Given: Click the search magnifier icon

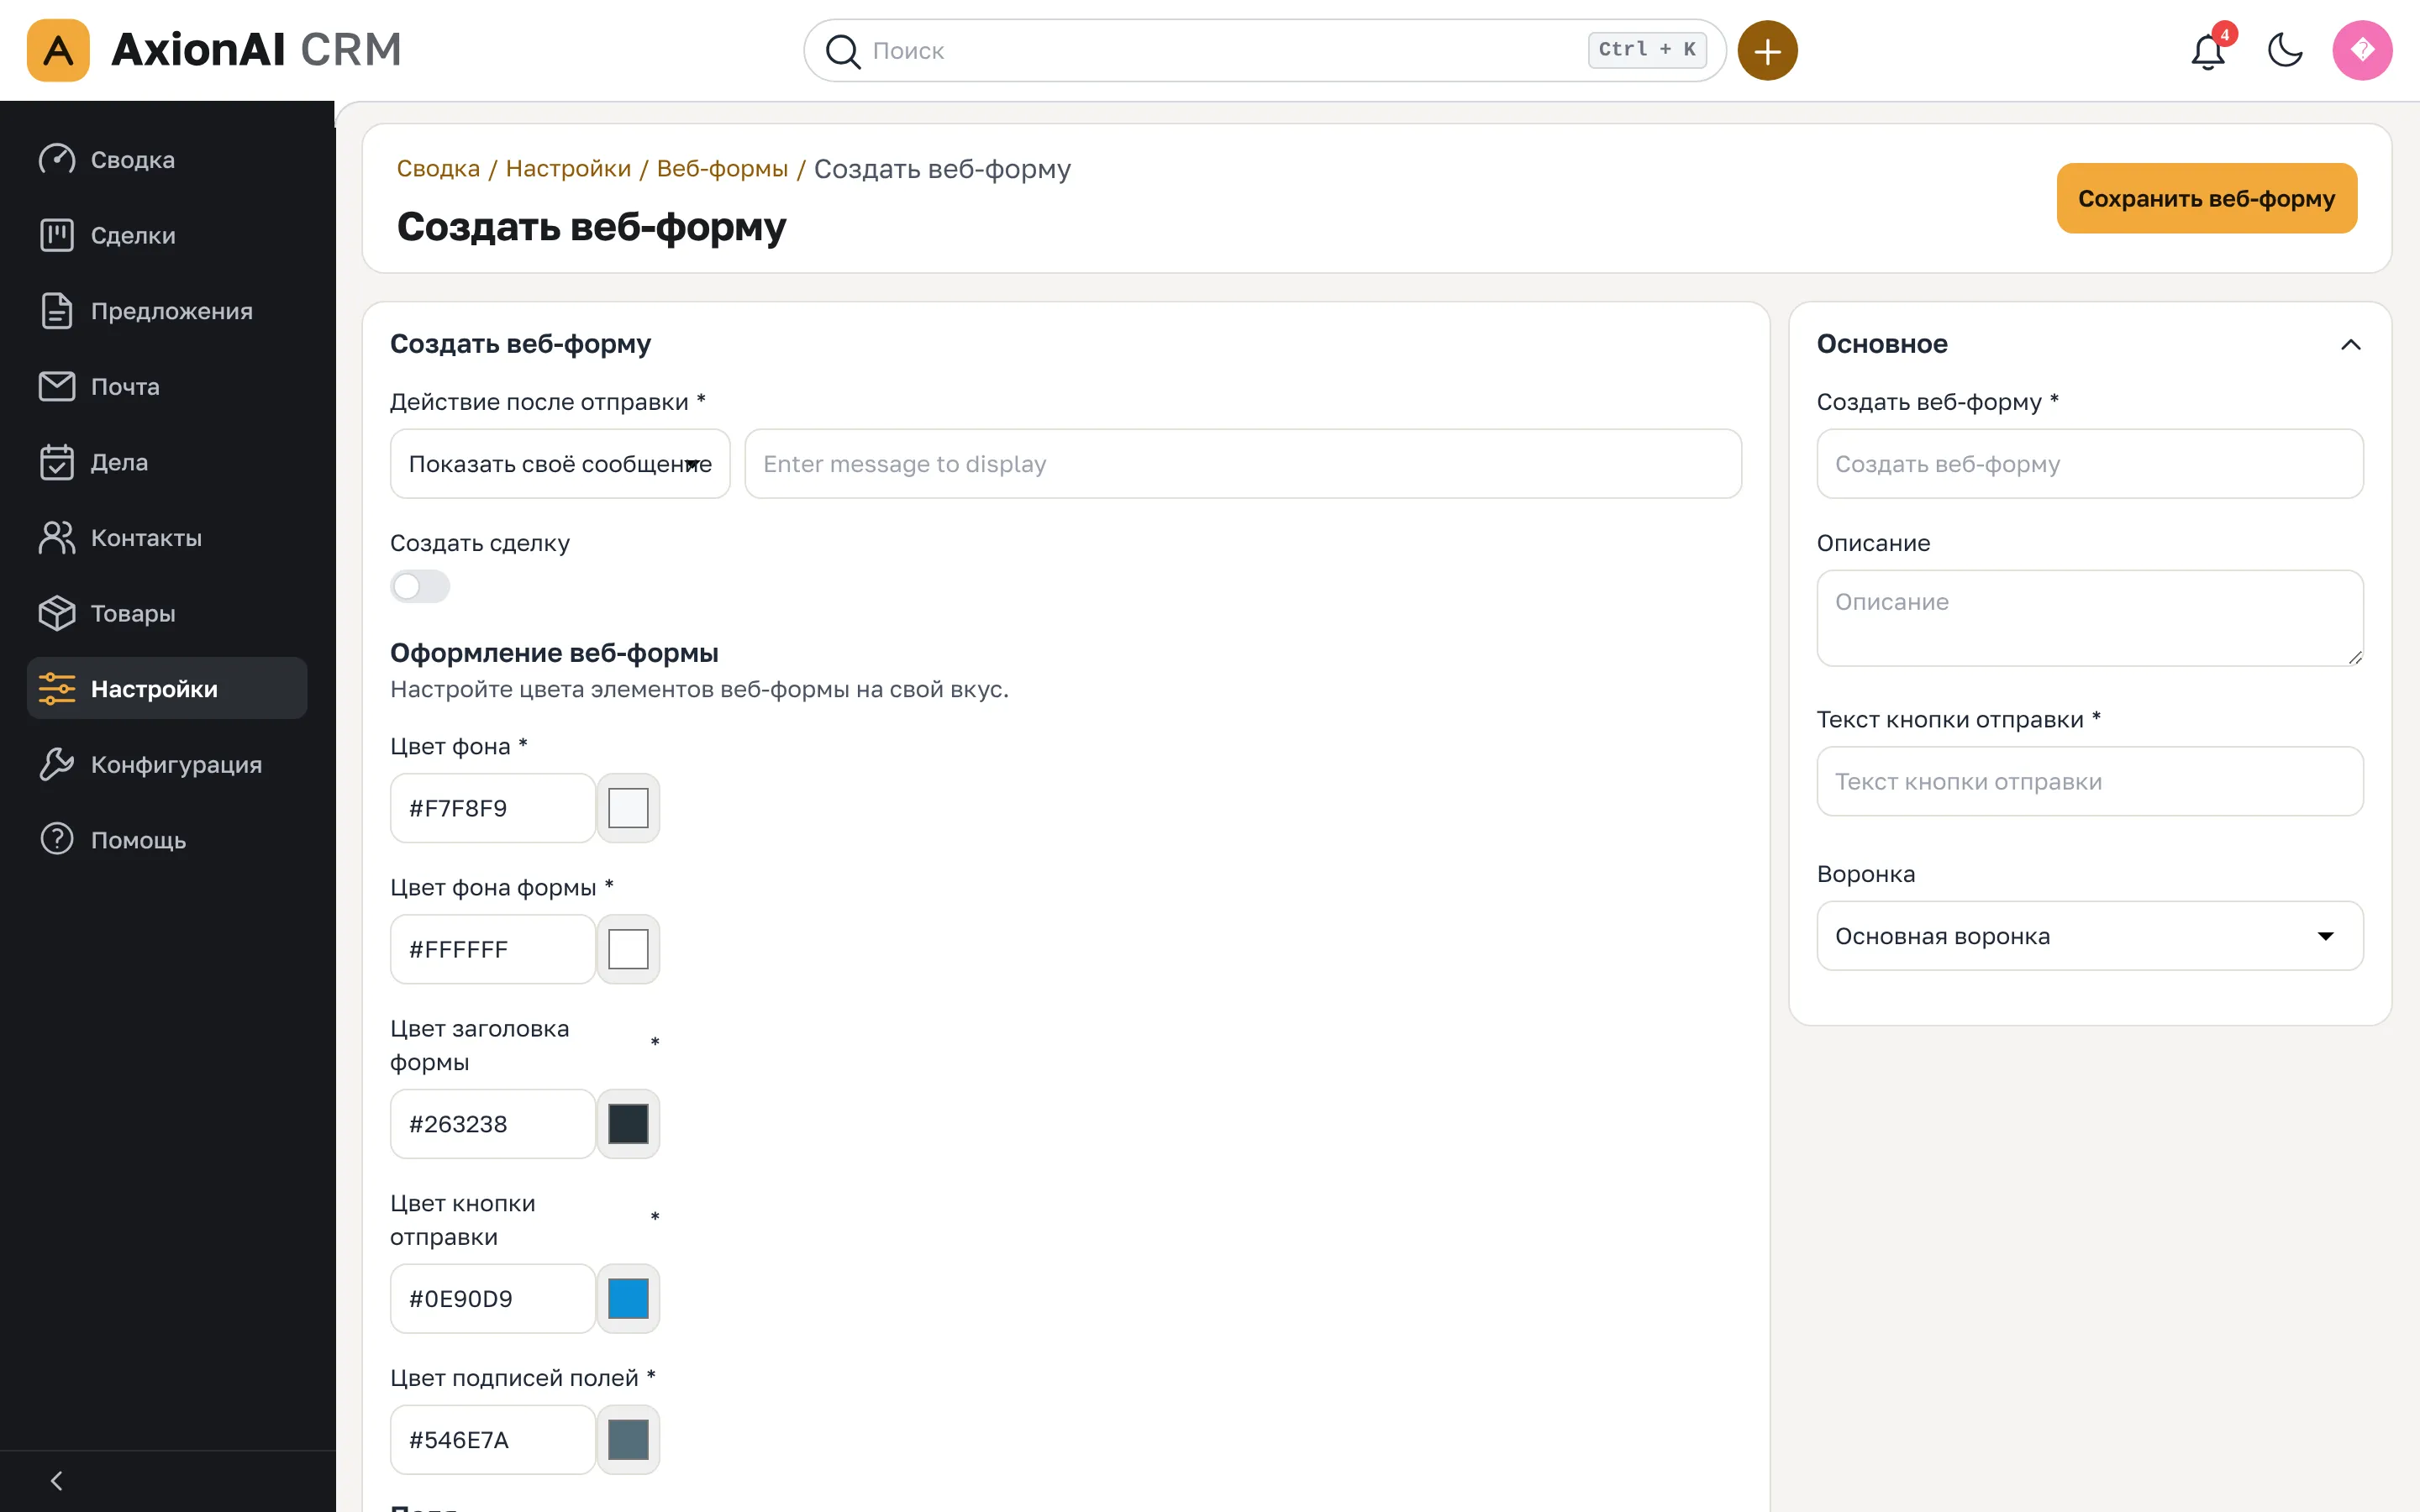Looking at the screenshot, I should point(843,51).
